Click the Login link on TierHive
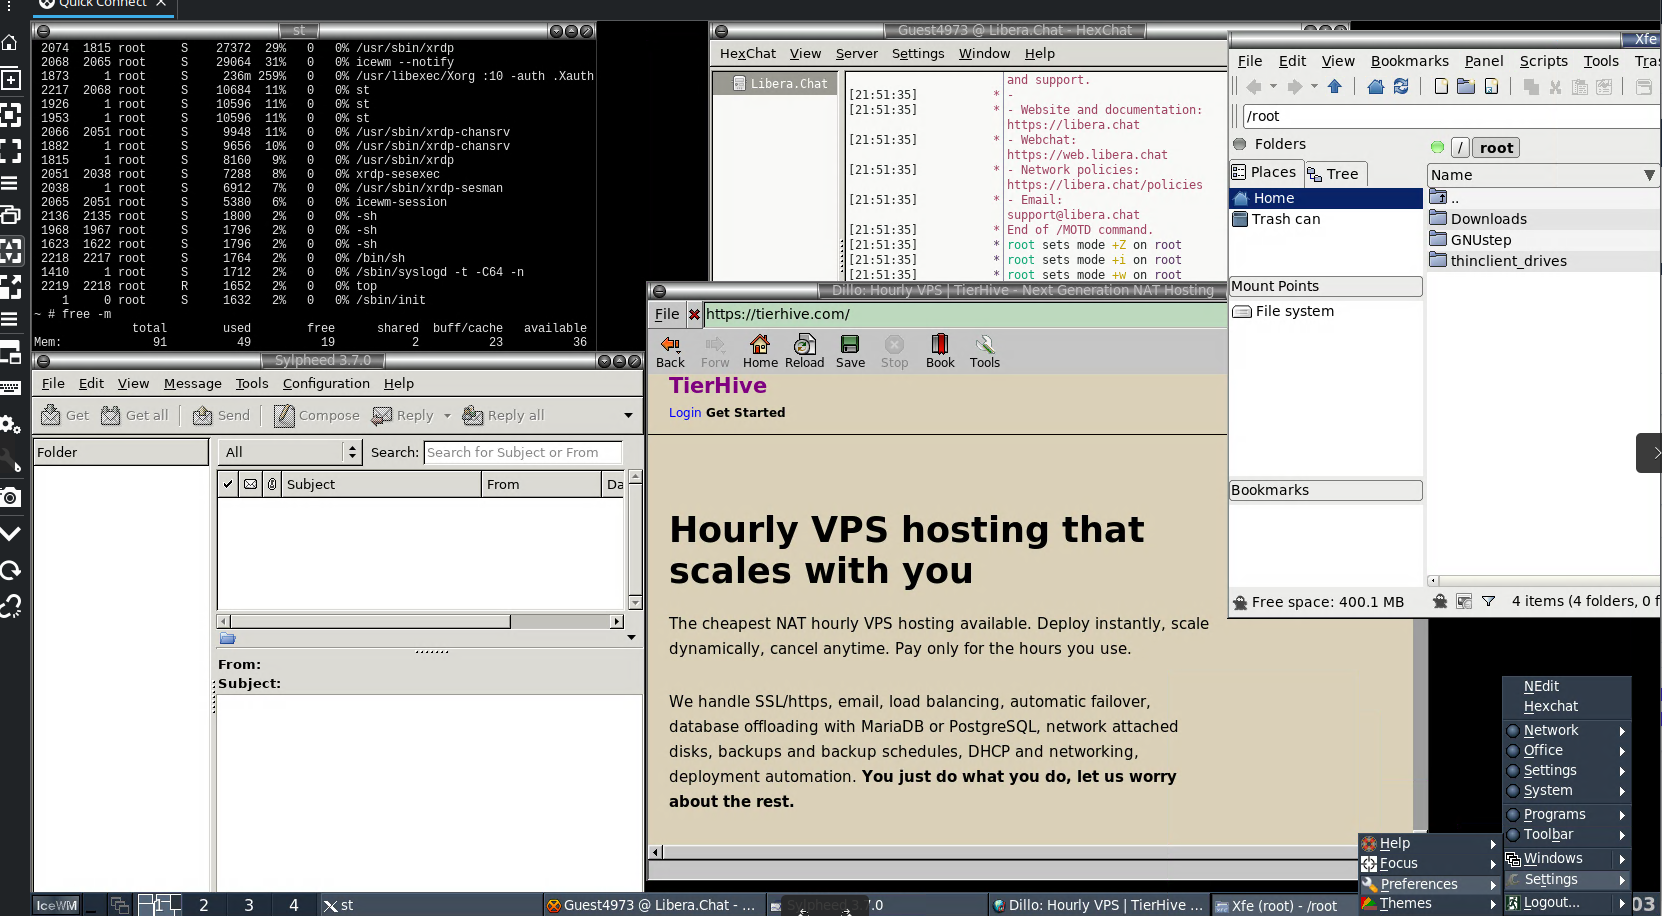1662x916 pixels. [x=685, y=412]
